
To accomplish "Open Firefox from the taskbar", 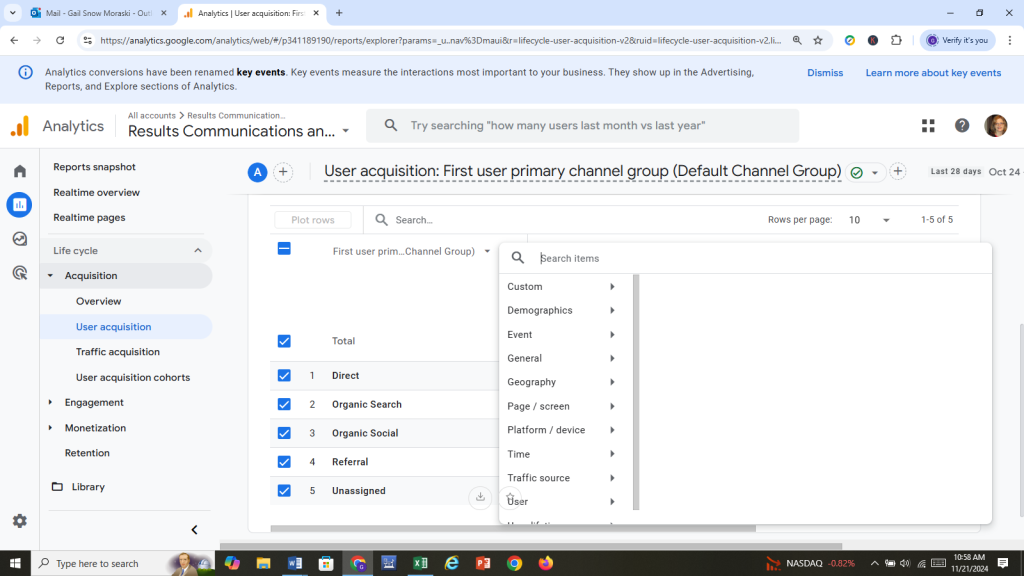I will tap(545, 563).
